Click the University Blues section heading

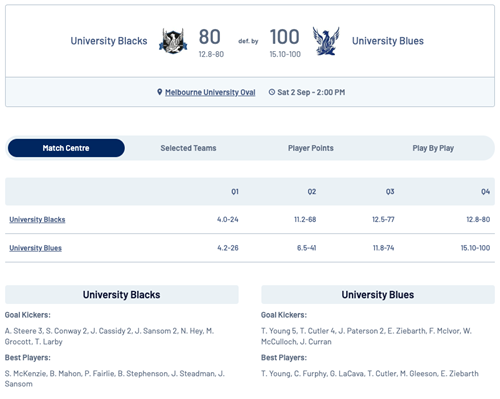click(x=378, y=295)
